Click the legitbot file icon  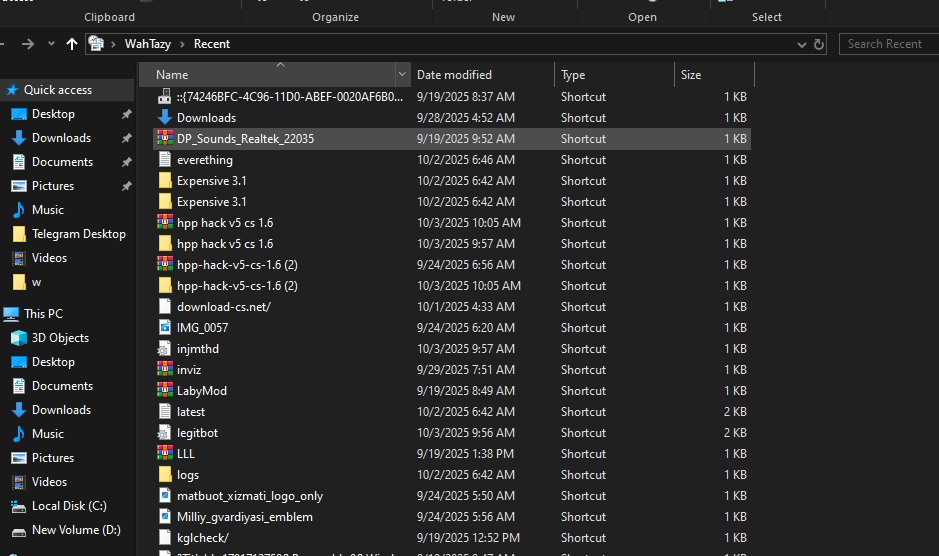coord(165,433)
